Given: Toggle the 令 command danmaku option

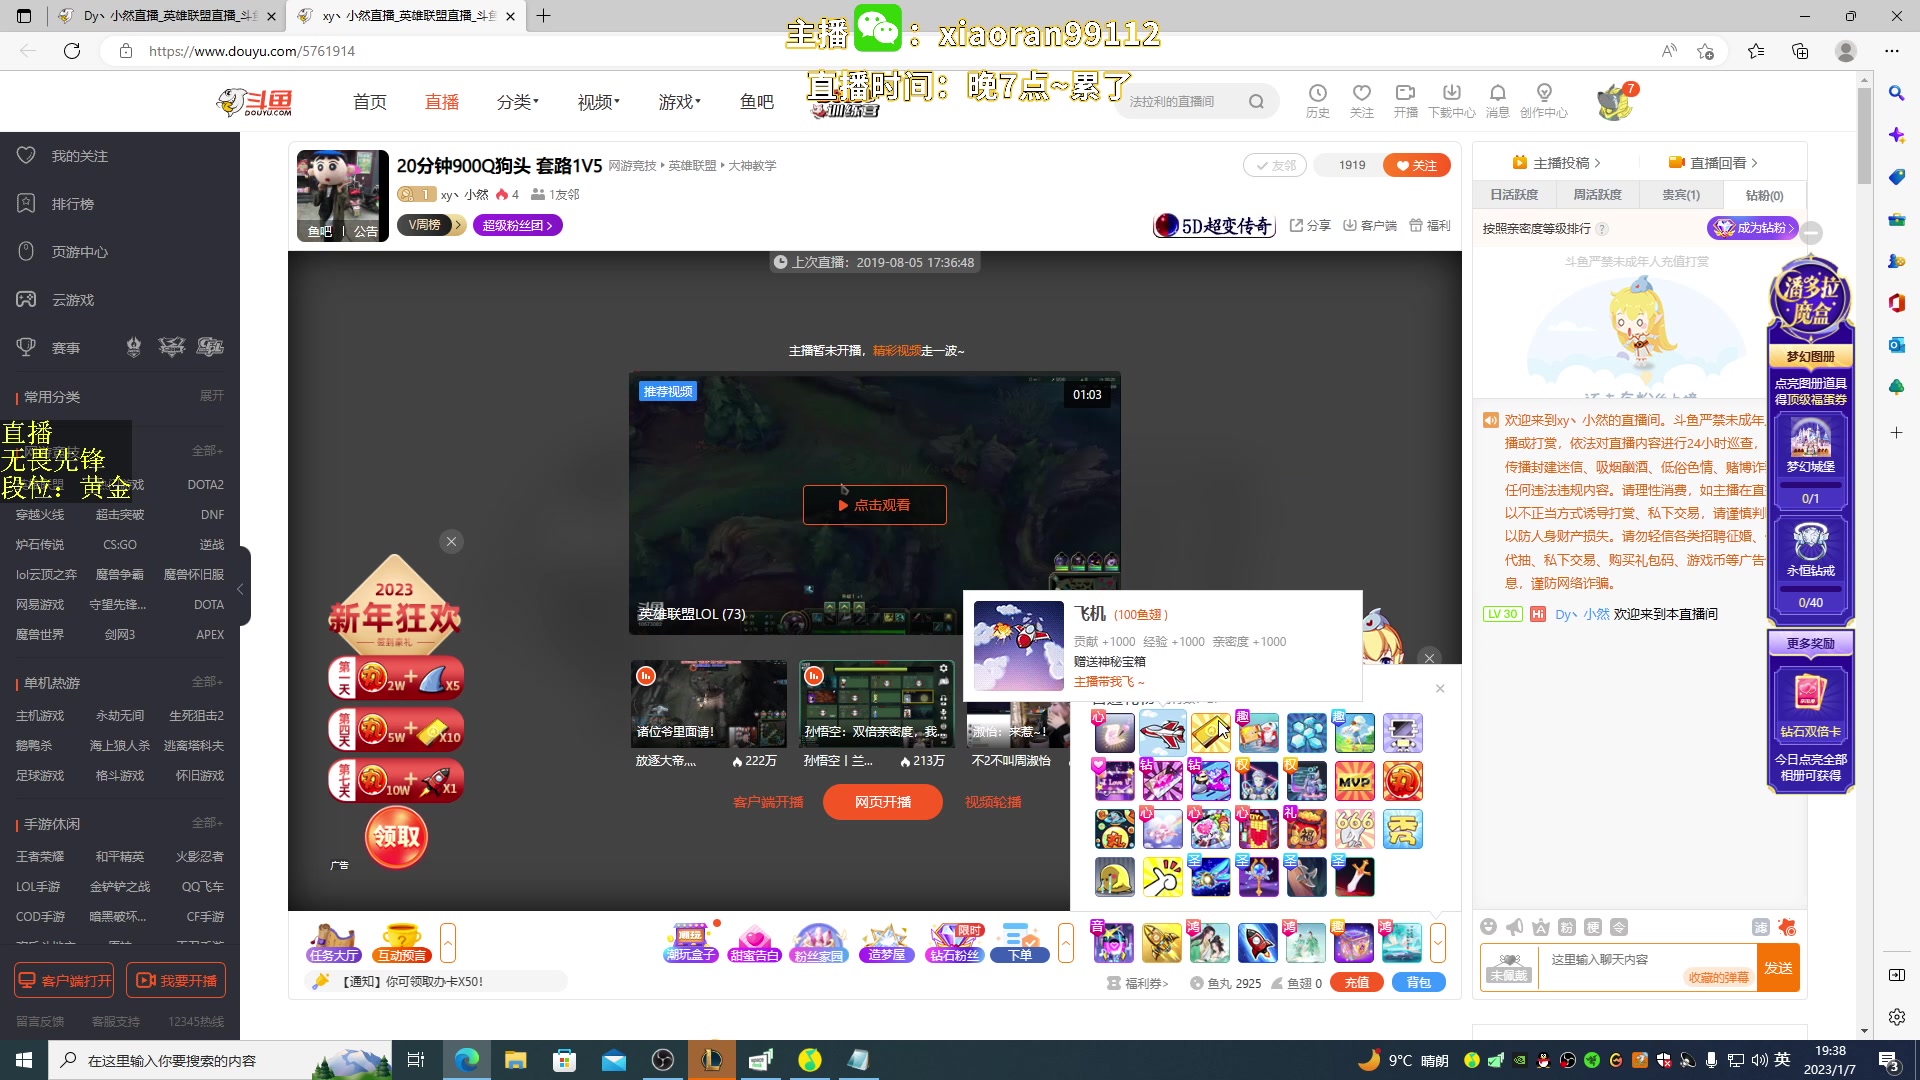Looking at the screenshot, I should click(1619, 927).
